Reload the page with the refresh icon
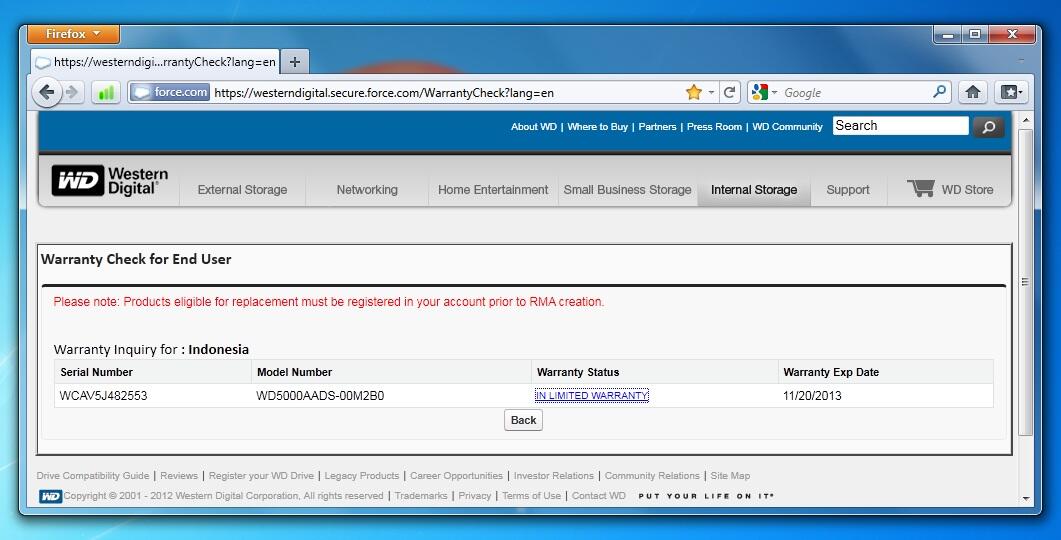Screen dimensions: 1061x540 coord(729,92)
